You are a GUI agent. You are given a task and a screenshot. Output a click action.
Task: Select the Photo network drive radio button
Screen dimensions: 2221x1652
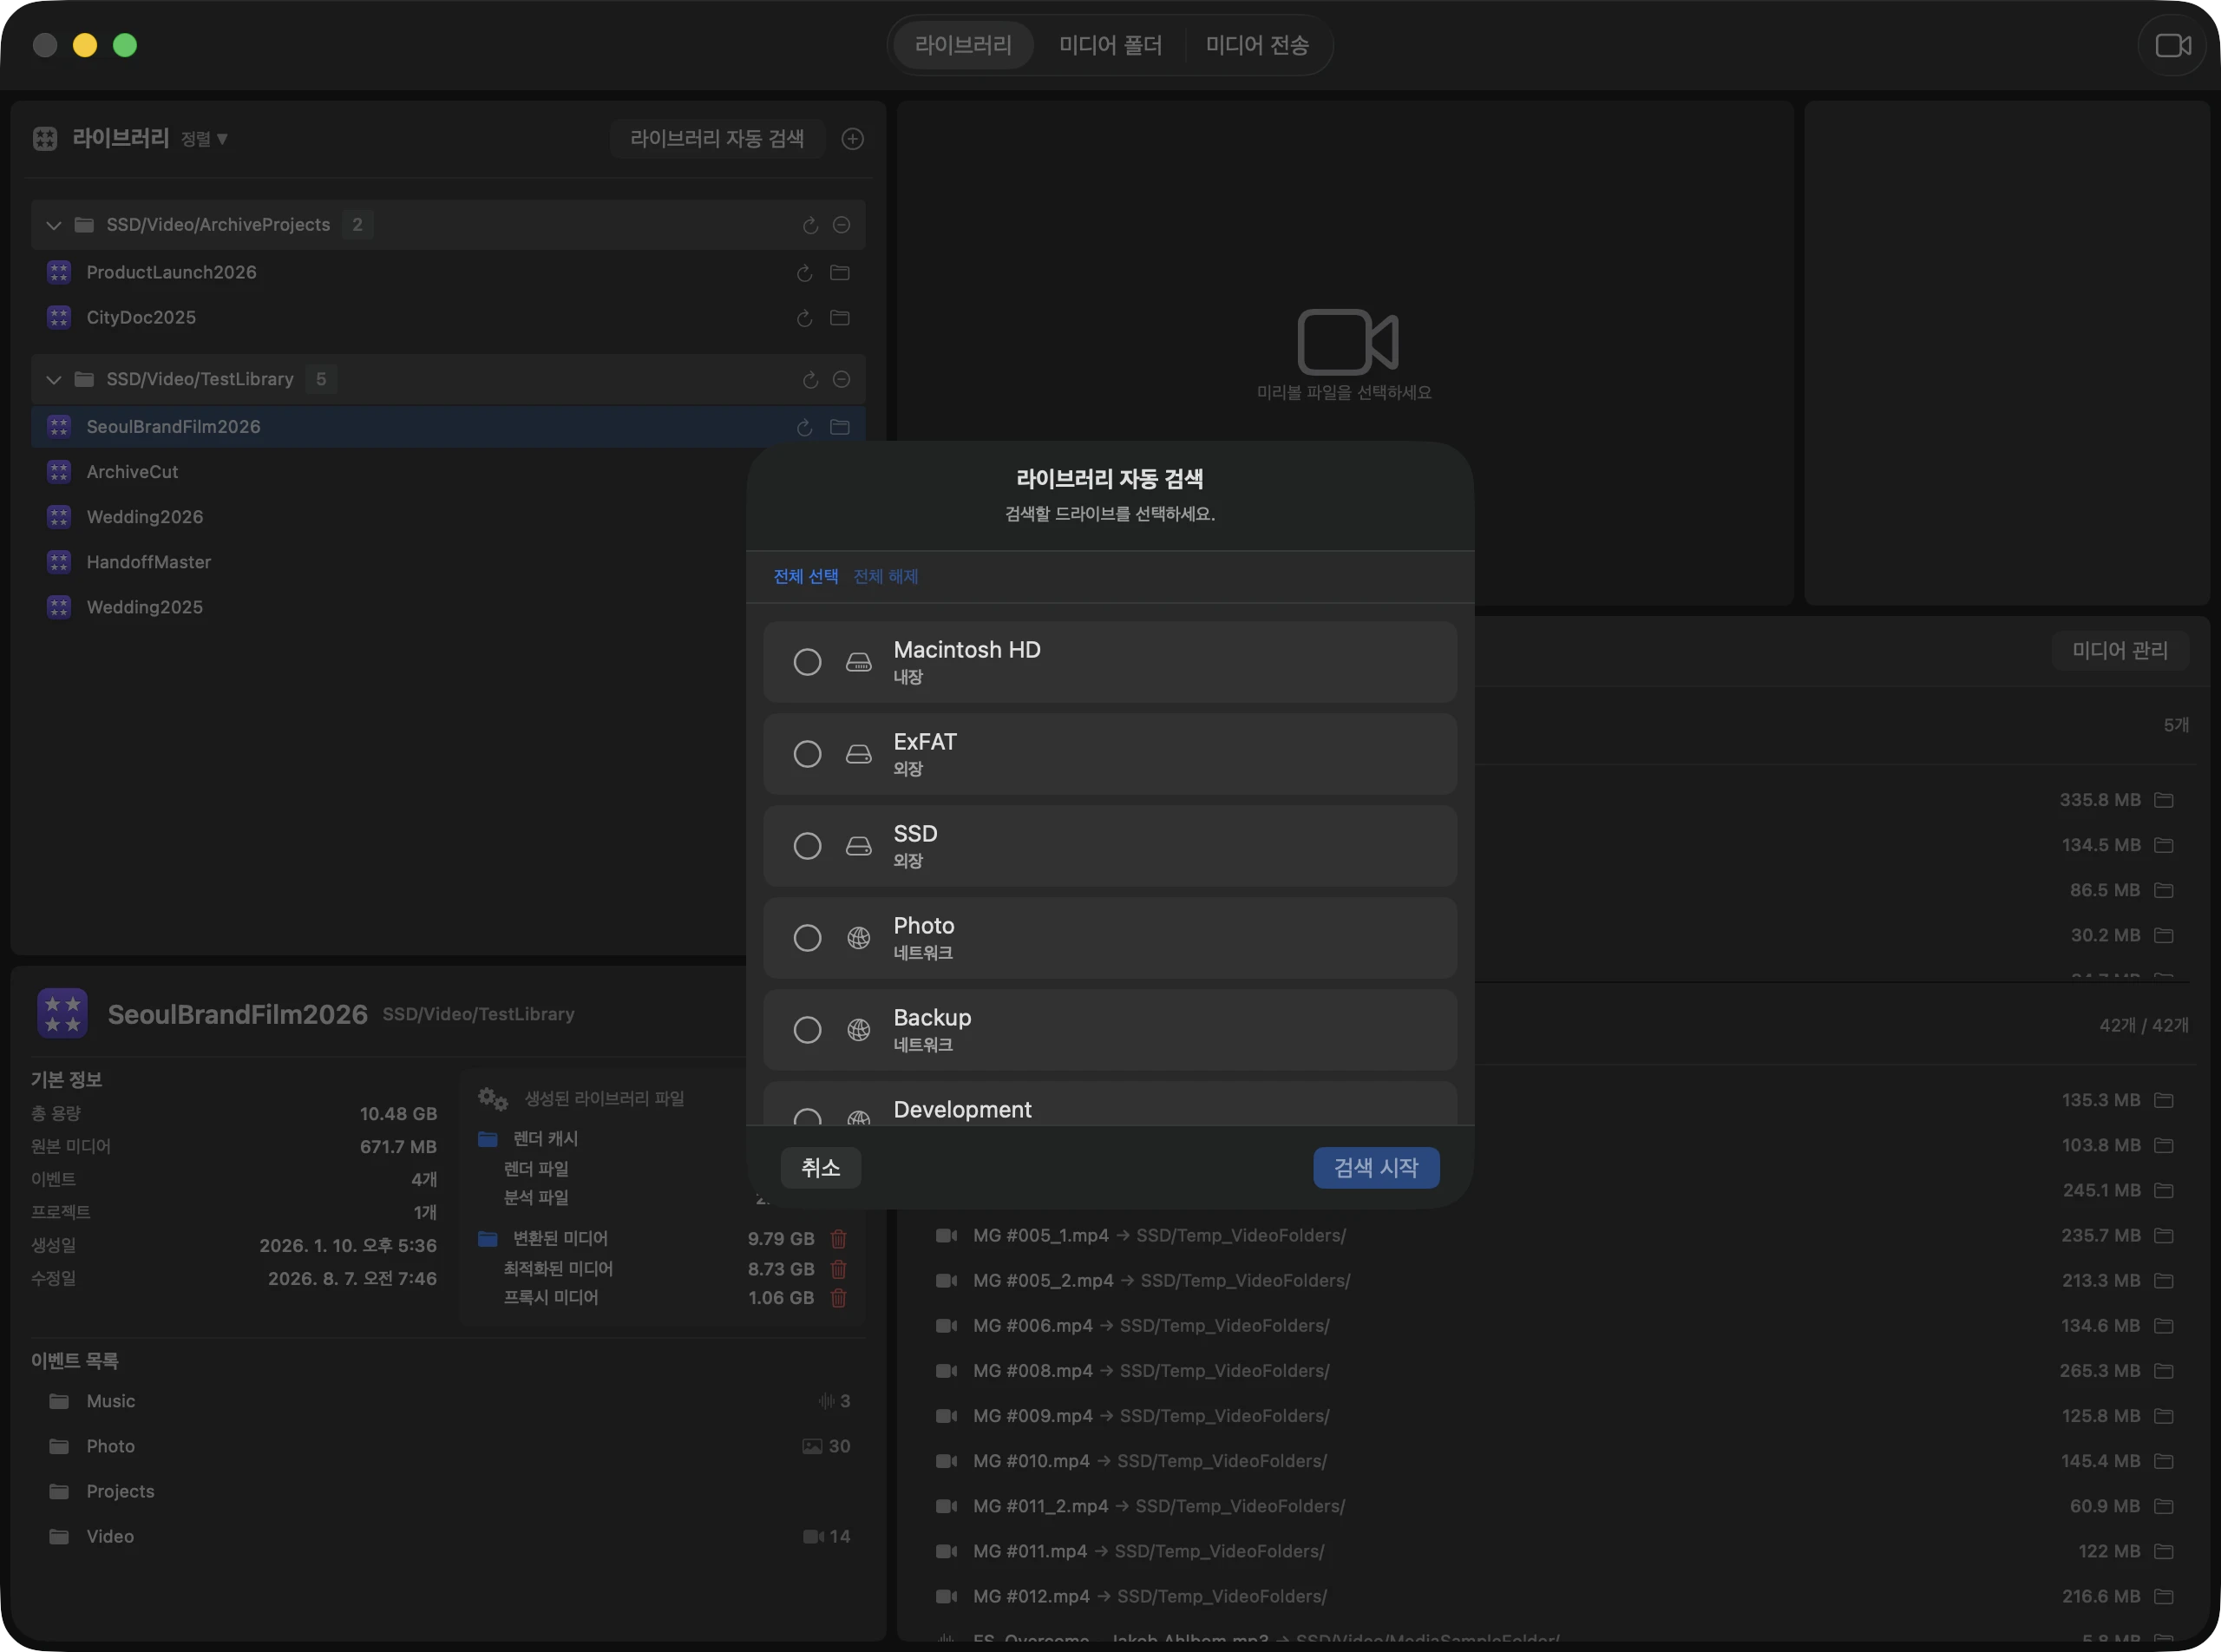(x=807, y=938)
